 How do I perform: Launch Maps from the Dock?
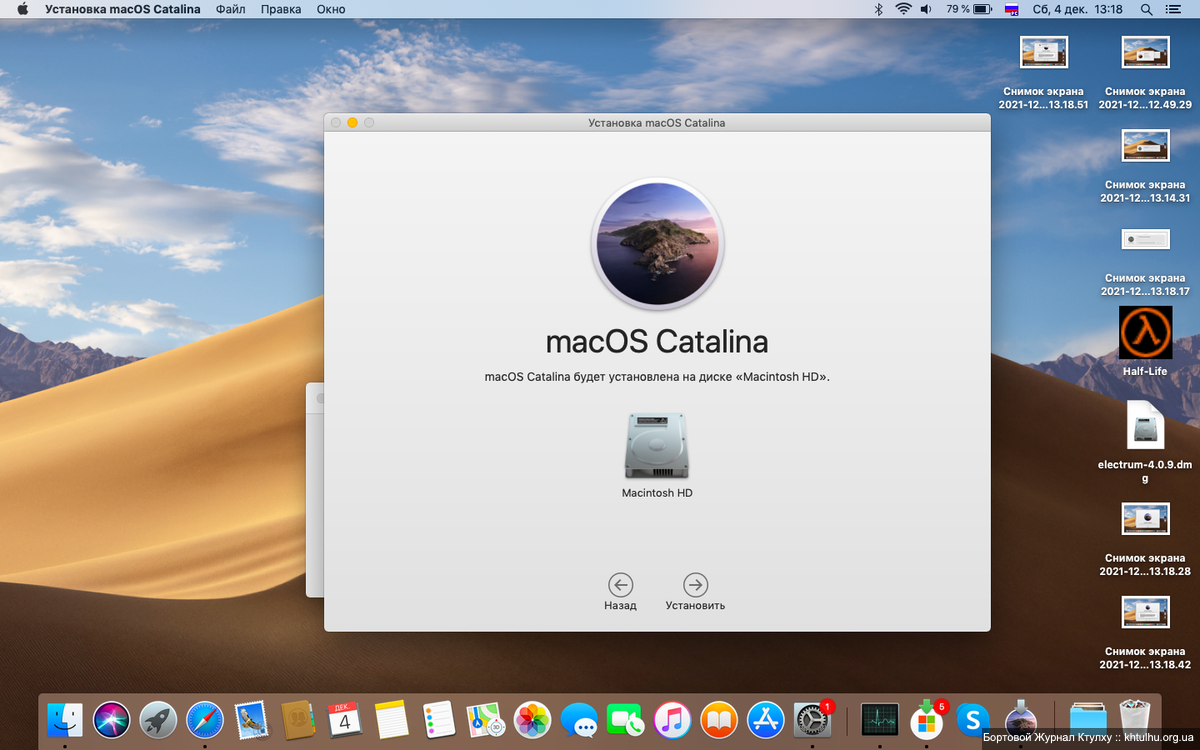pos(485,719)
